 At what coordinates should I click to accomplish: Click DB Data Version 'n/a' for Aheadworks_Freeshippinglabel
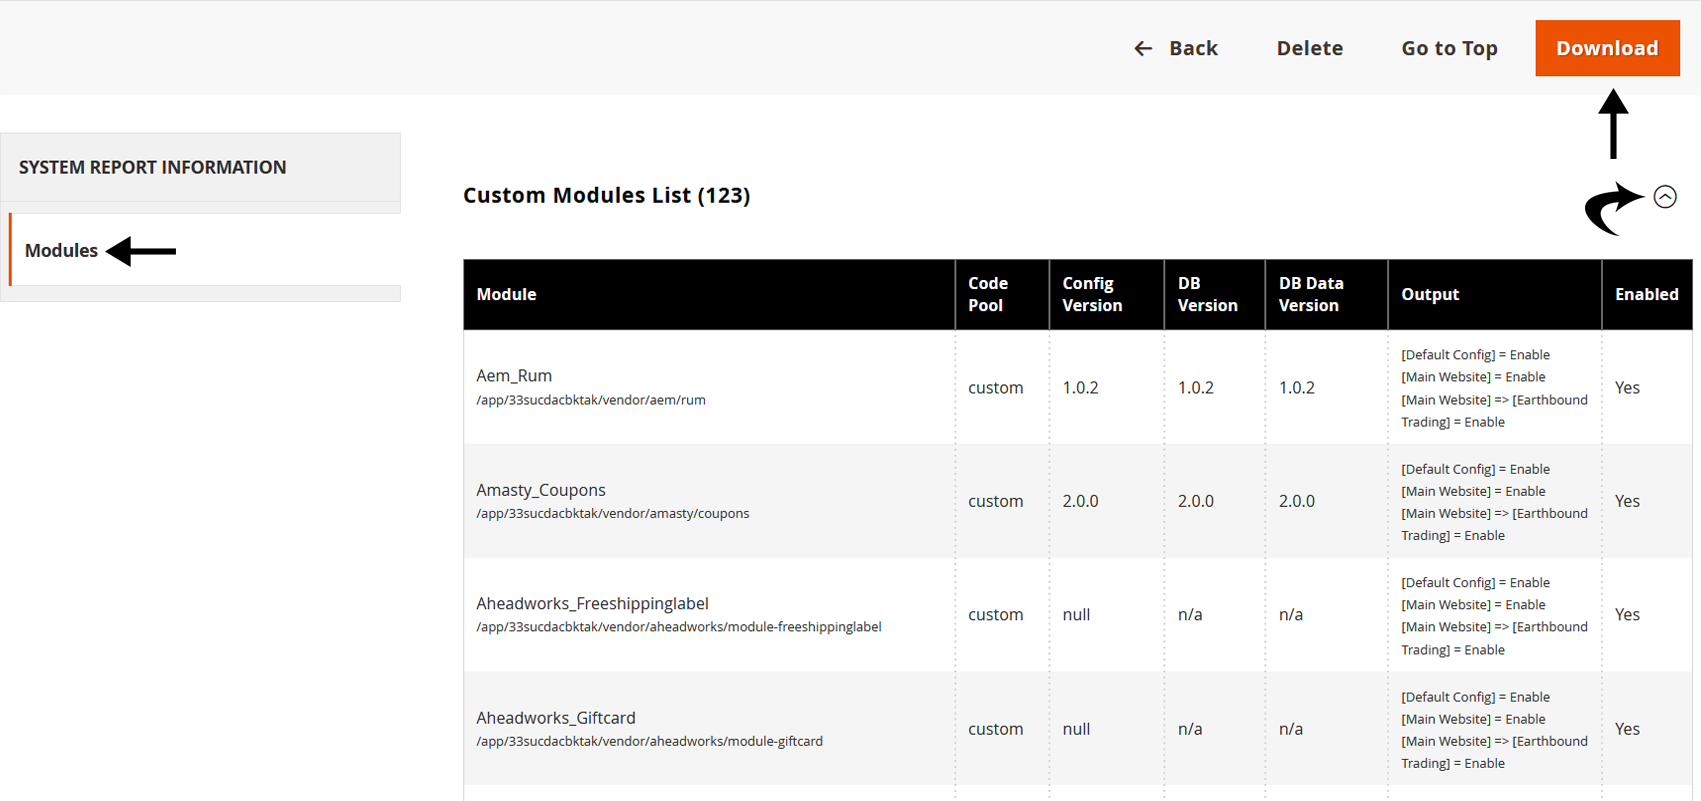pyautogui.click(x=1291, y=615)
